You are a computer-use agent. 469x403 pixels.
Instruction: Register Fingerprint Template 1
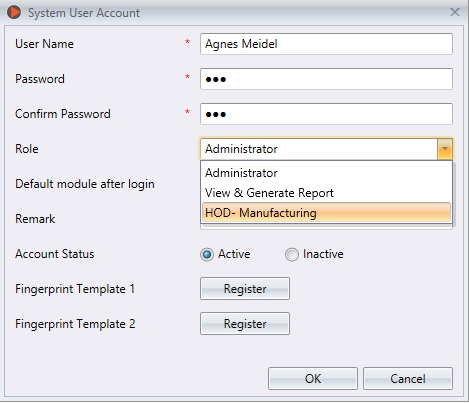click(x=245, y=289)
